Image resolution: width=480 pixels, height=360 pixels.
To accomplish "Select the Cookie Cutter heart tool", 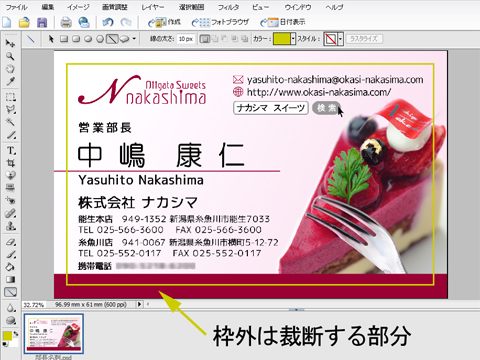I will [10, 175].
